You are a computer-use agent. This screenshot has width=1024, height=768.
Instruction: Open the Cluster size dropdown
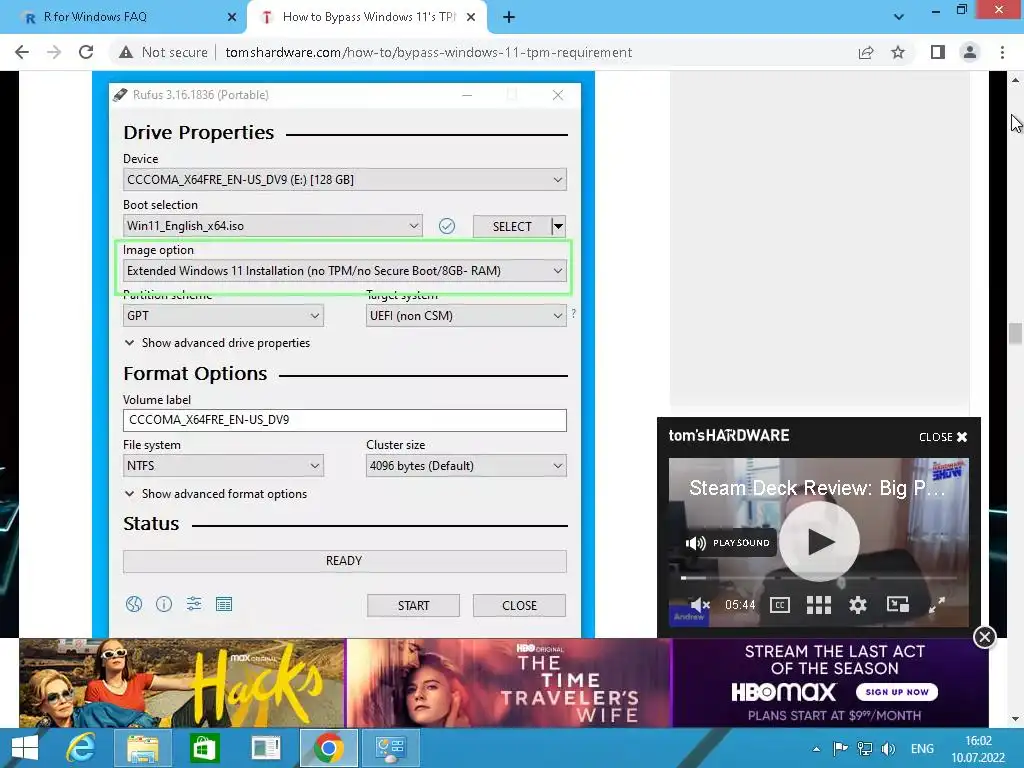click(x=466, y=466)
